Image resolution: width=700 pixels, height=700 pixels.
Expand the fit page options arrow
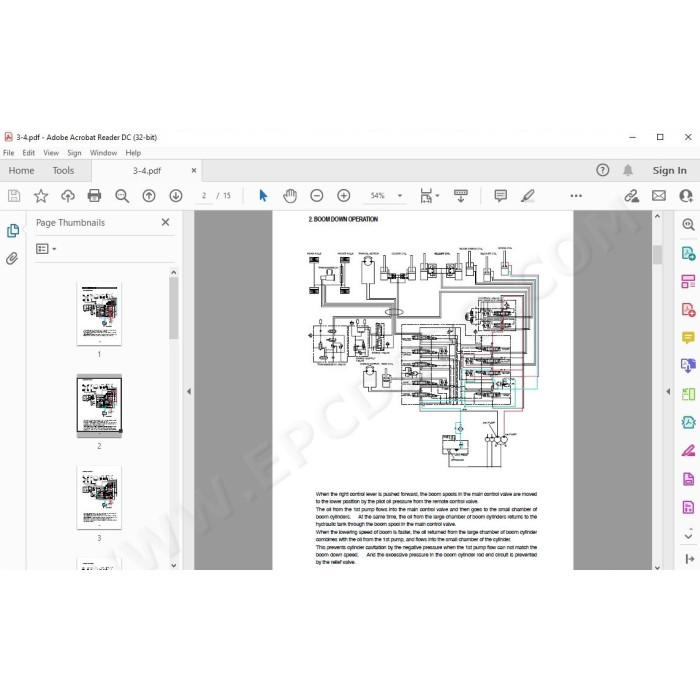tap(438, 196)
